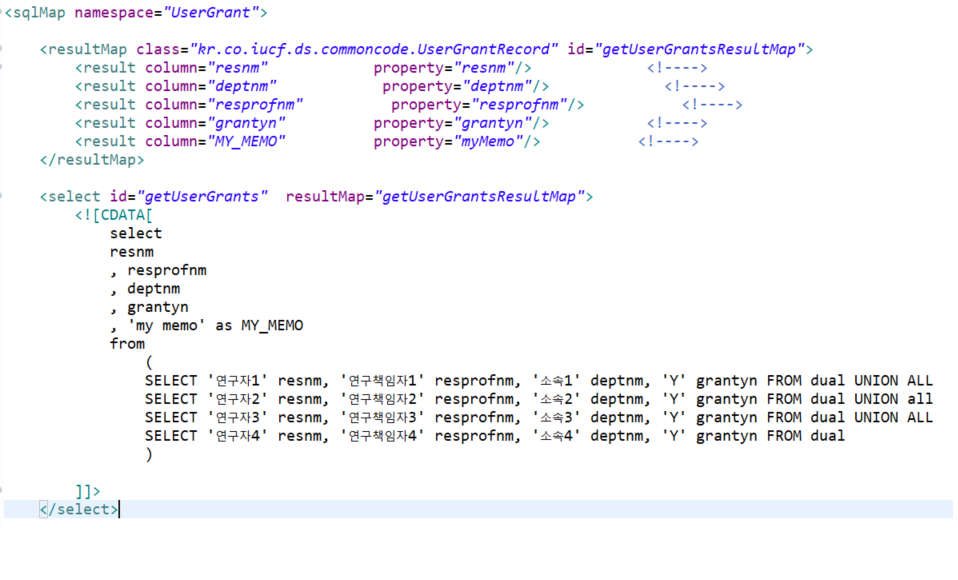Click property value "resprofnm" in result row
This screenshot has width=958, height=580.
[519, 105]
